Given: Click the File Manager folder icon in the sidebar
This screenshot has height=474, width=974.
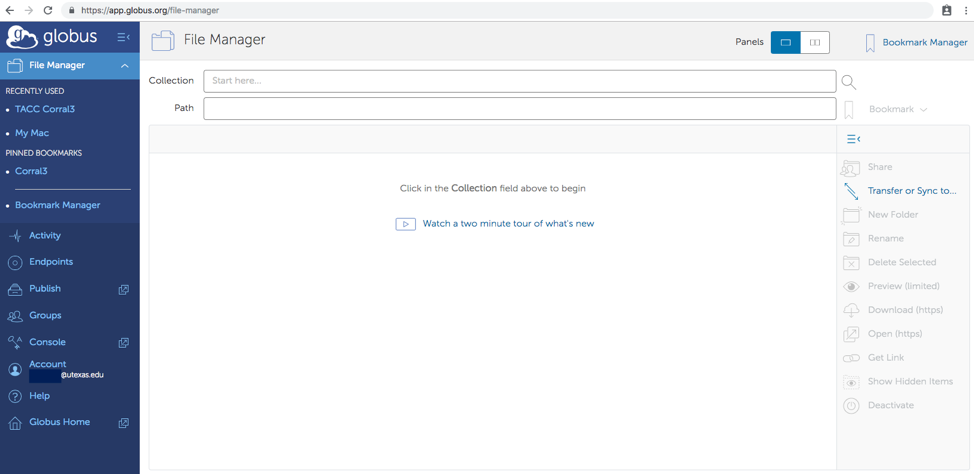Looking at the screenshot, I should point(15,65).
